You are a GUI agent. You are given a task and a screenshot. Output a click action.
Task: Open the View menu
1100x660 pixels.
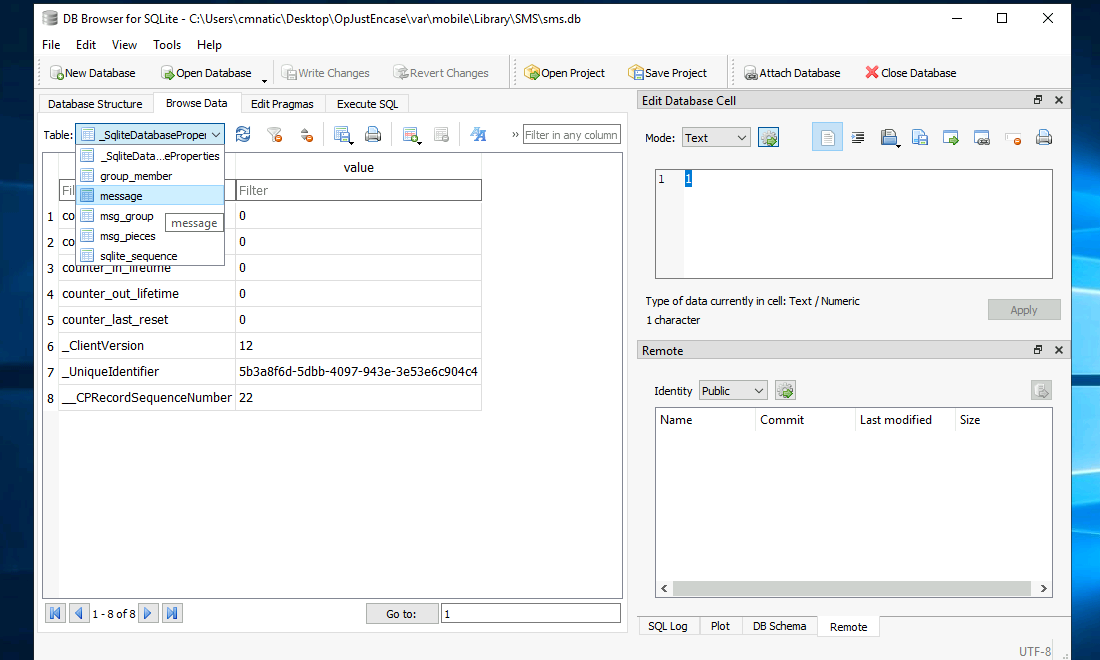click(x=124, y=45)
